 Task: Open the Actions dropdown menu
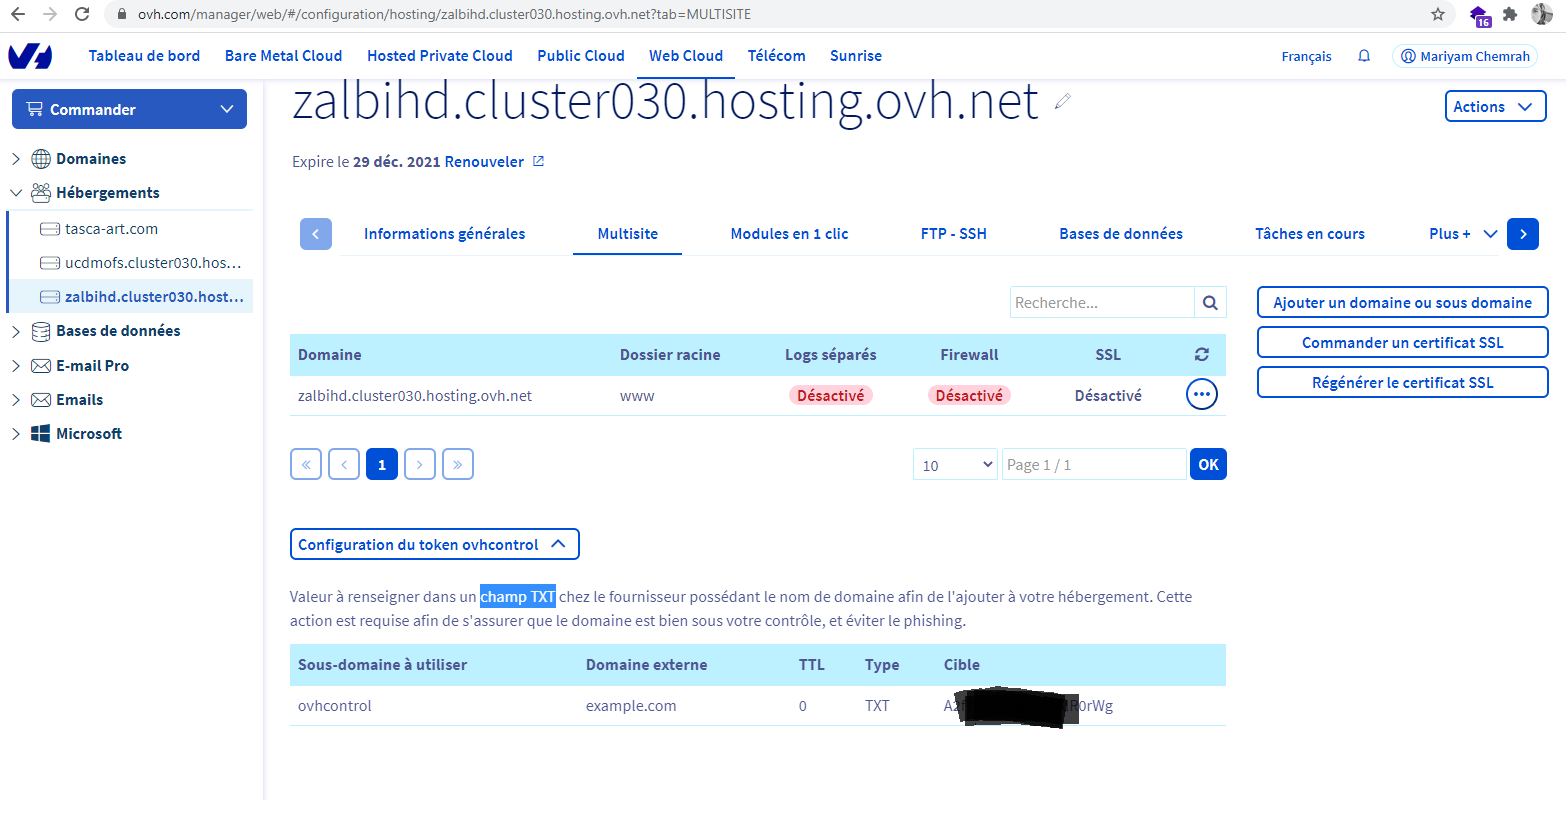(x=1495, y=107)
